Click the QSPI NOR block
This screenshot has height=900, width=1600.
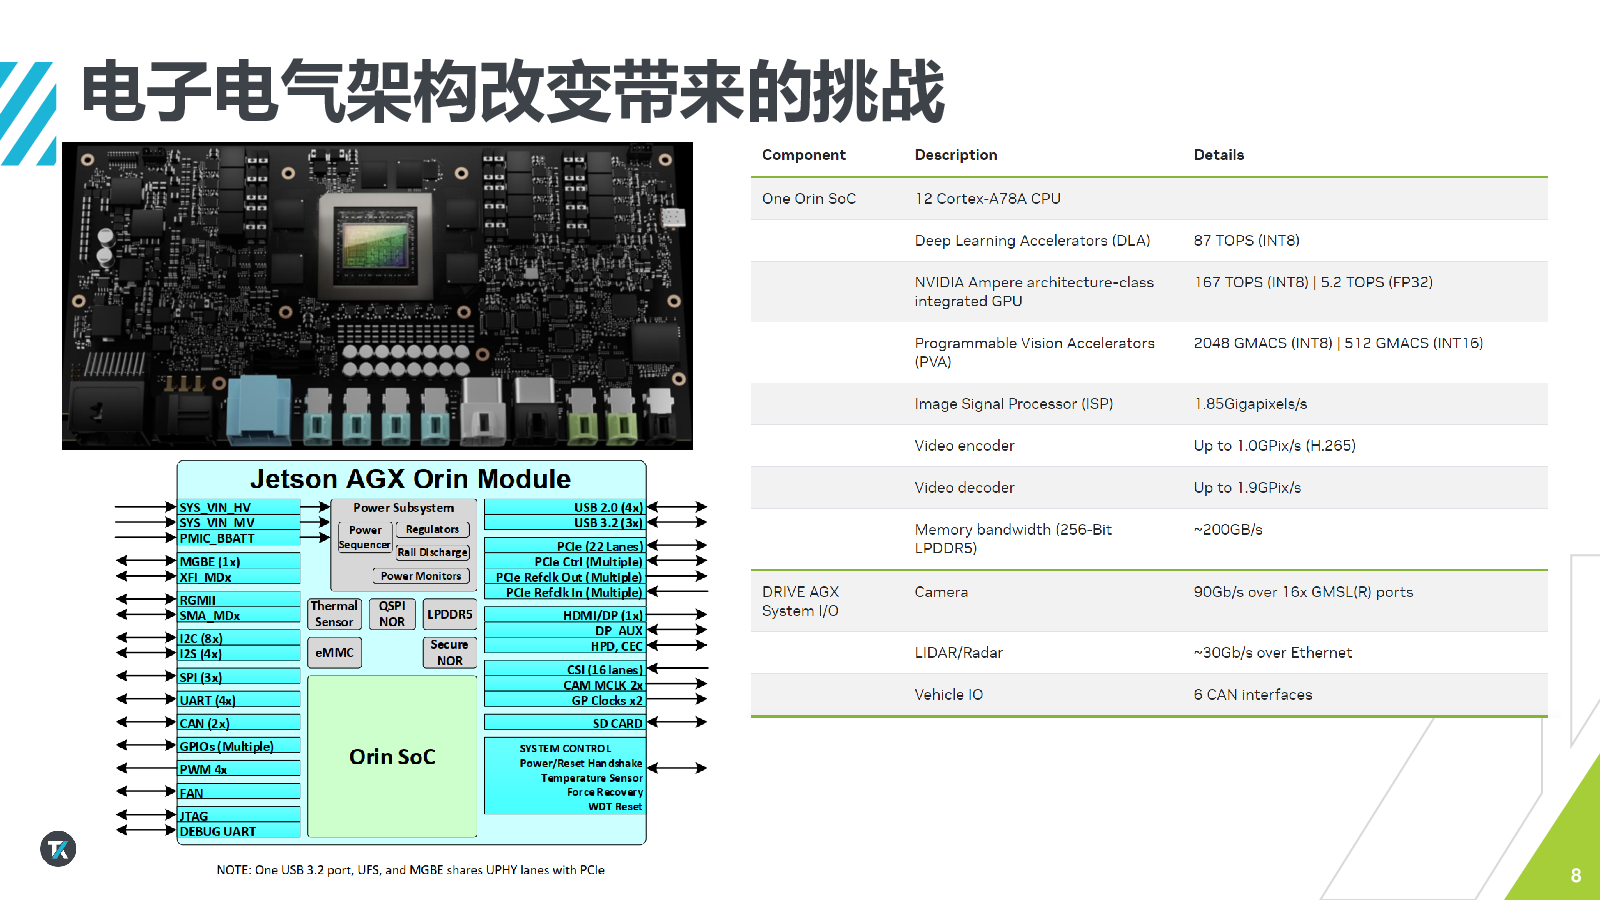pos(392,614)
